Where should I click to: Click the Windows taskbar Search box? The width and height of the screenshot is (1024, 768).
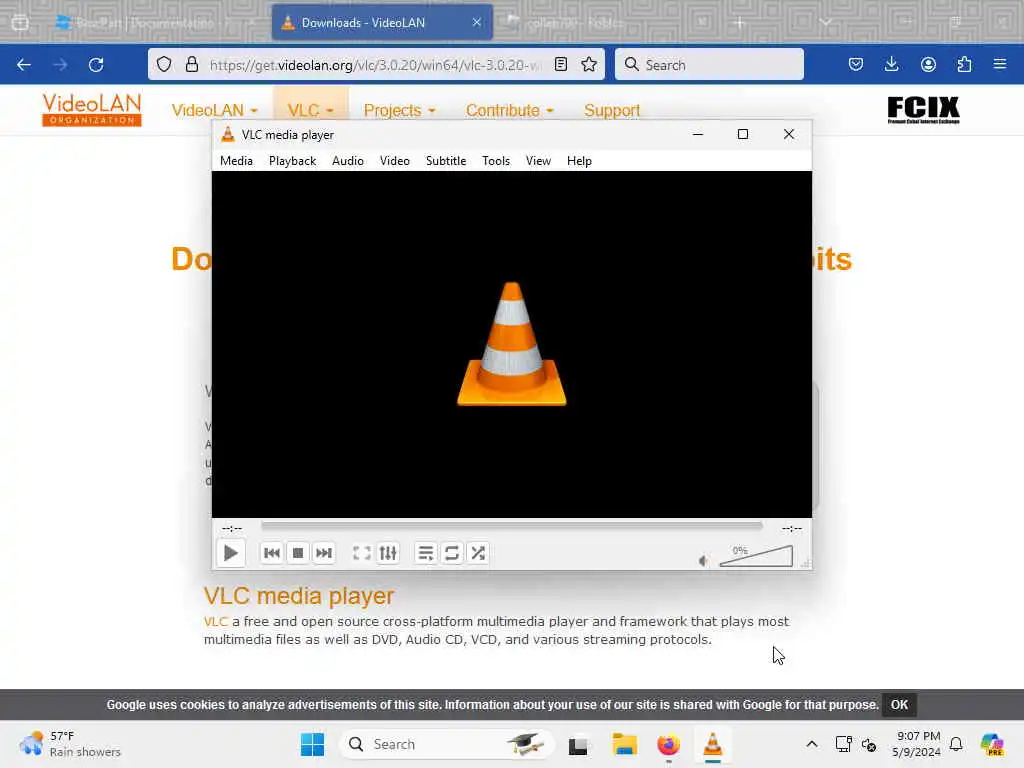point(446,744)
